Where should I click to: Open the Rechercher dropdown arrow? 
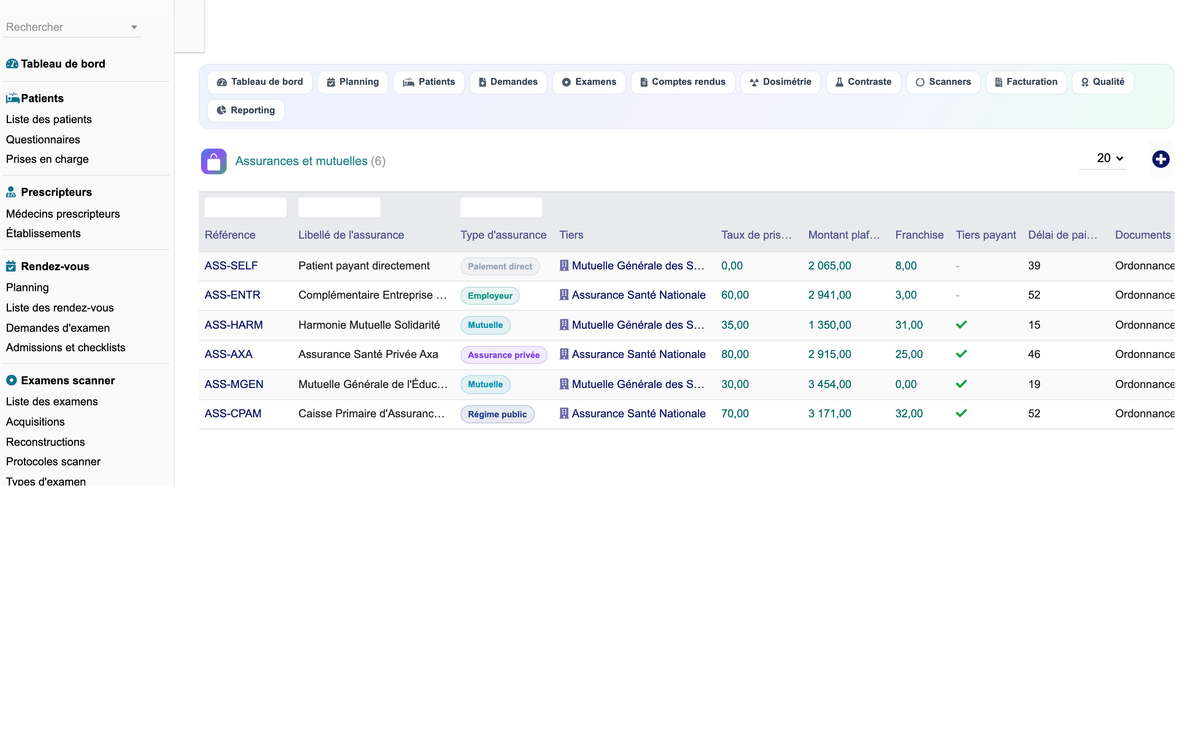134,28
